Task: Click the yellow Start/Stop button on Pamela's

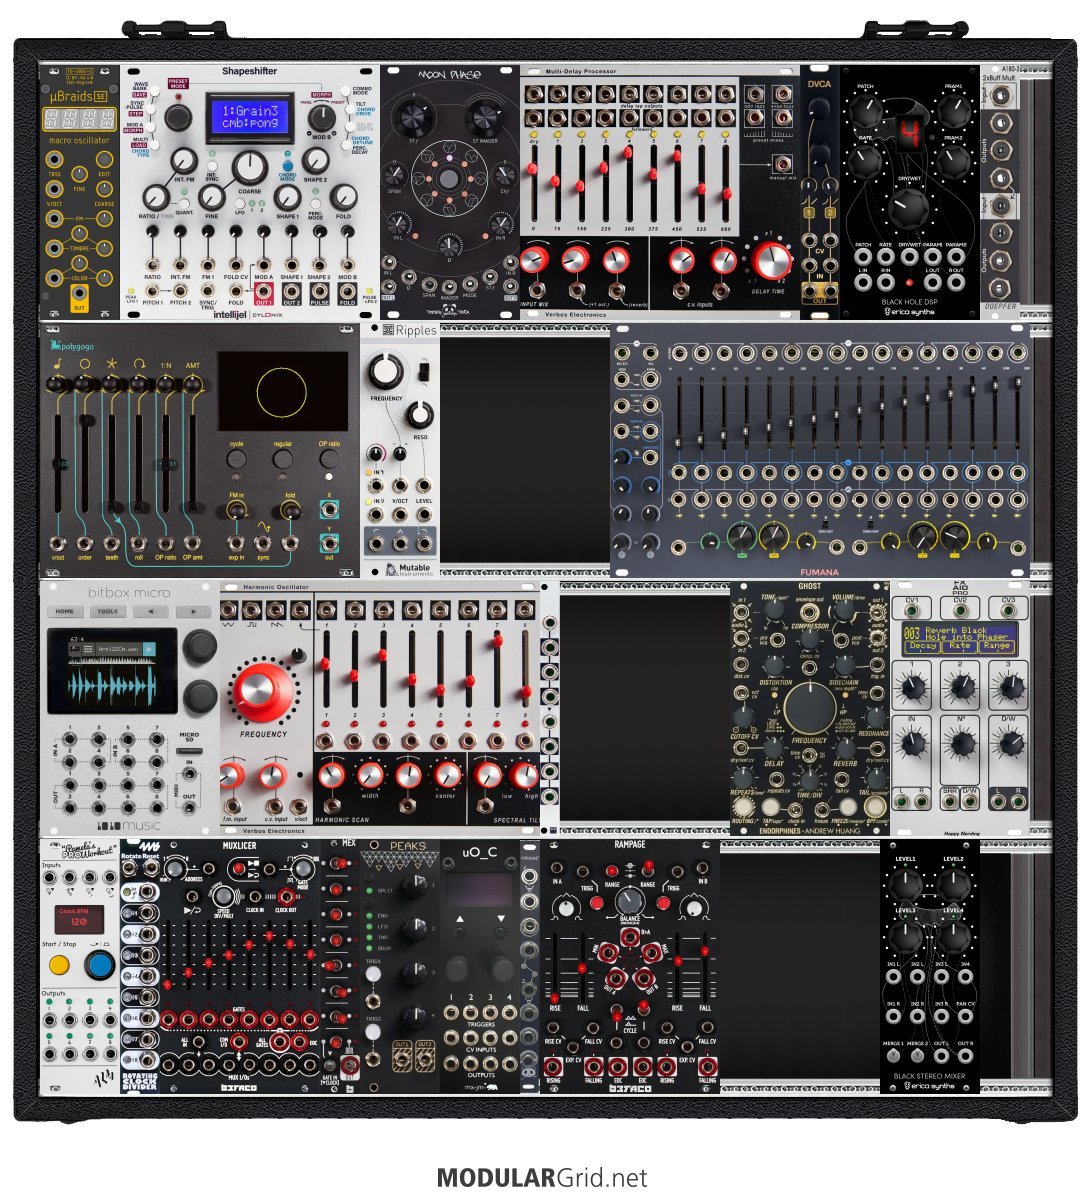Action: coord(59,965)
